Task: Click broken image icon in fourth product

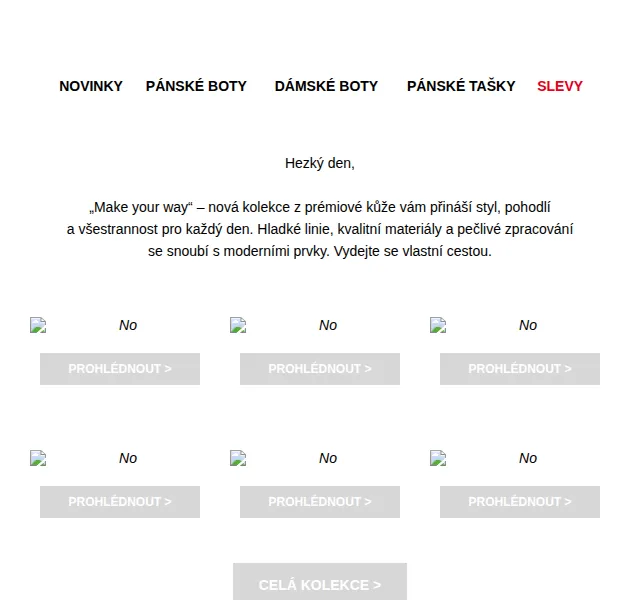Action: tap(38, 458)
